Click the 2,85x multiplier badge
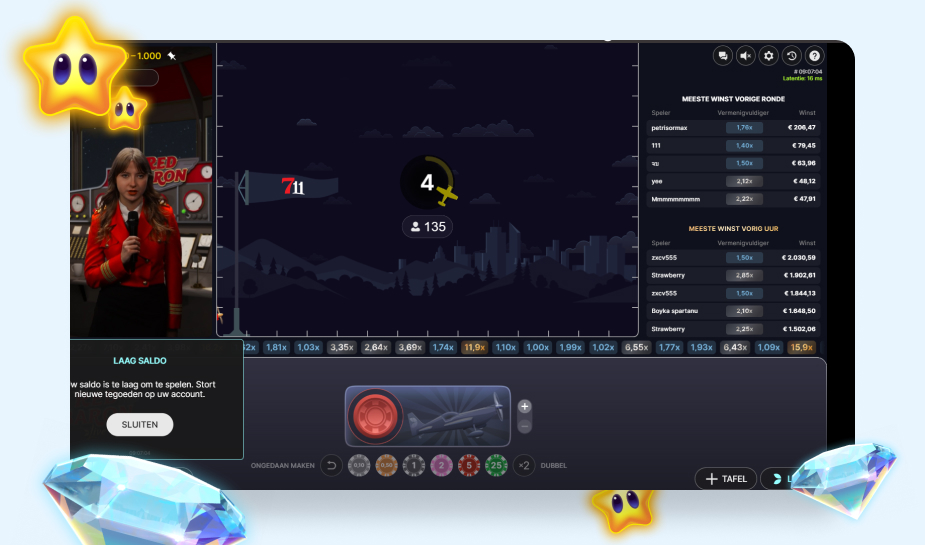The image size is (925, 545). [x=744, y=275]
